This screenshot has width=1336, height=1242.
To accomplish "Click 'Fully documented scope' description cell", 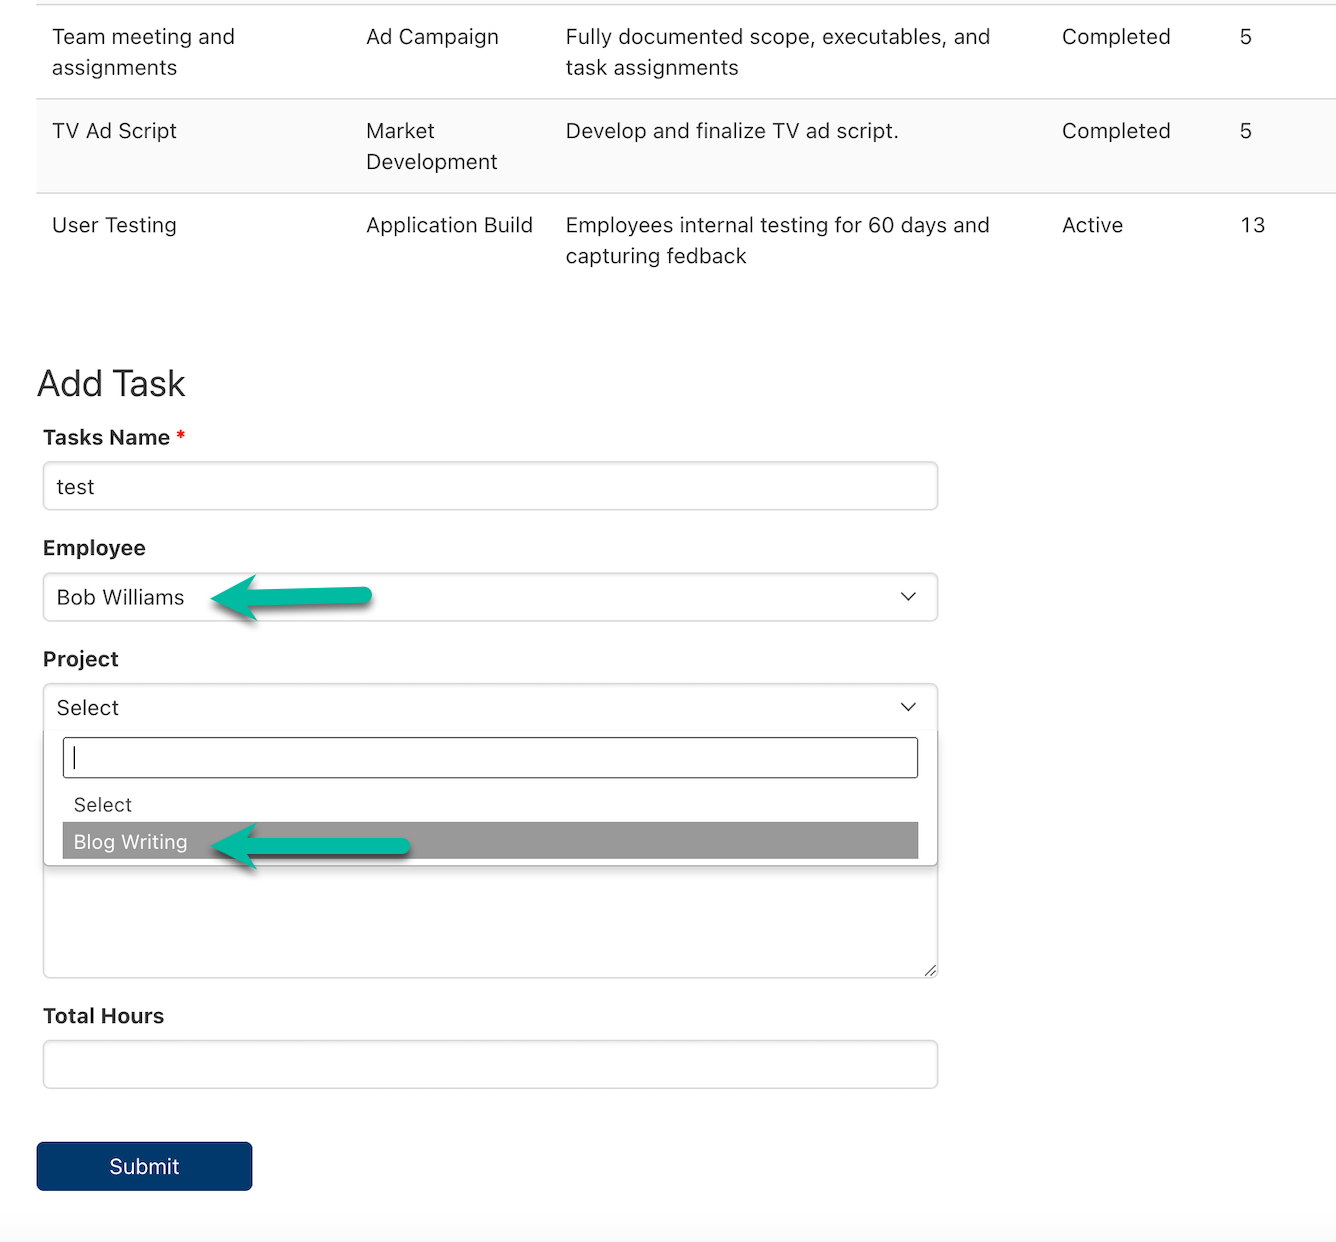I will pyautogui.click(x=778, y=52).
